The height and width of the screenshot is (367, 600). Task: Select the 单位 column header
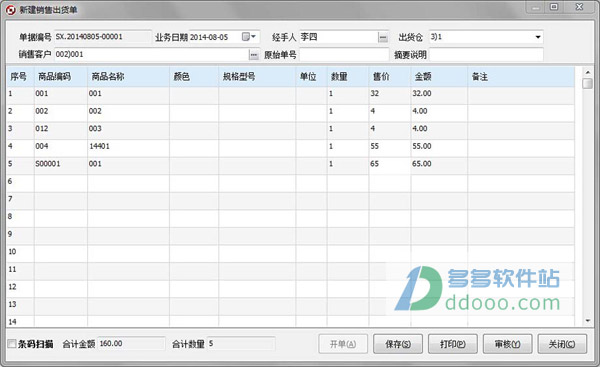(x=311, y=77)
